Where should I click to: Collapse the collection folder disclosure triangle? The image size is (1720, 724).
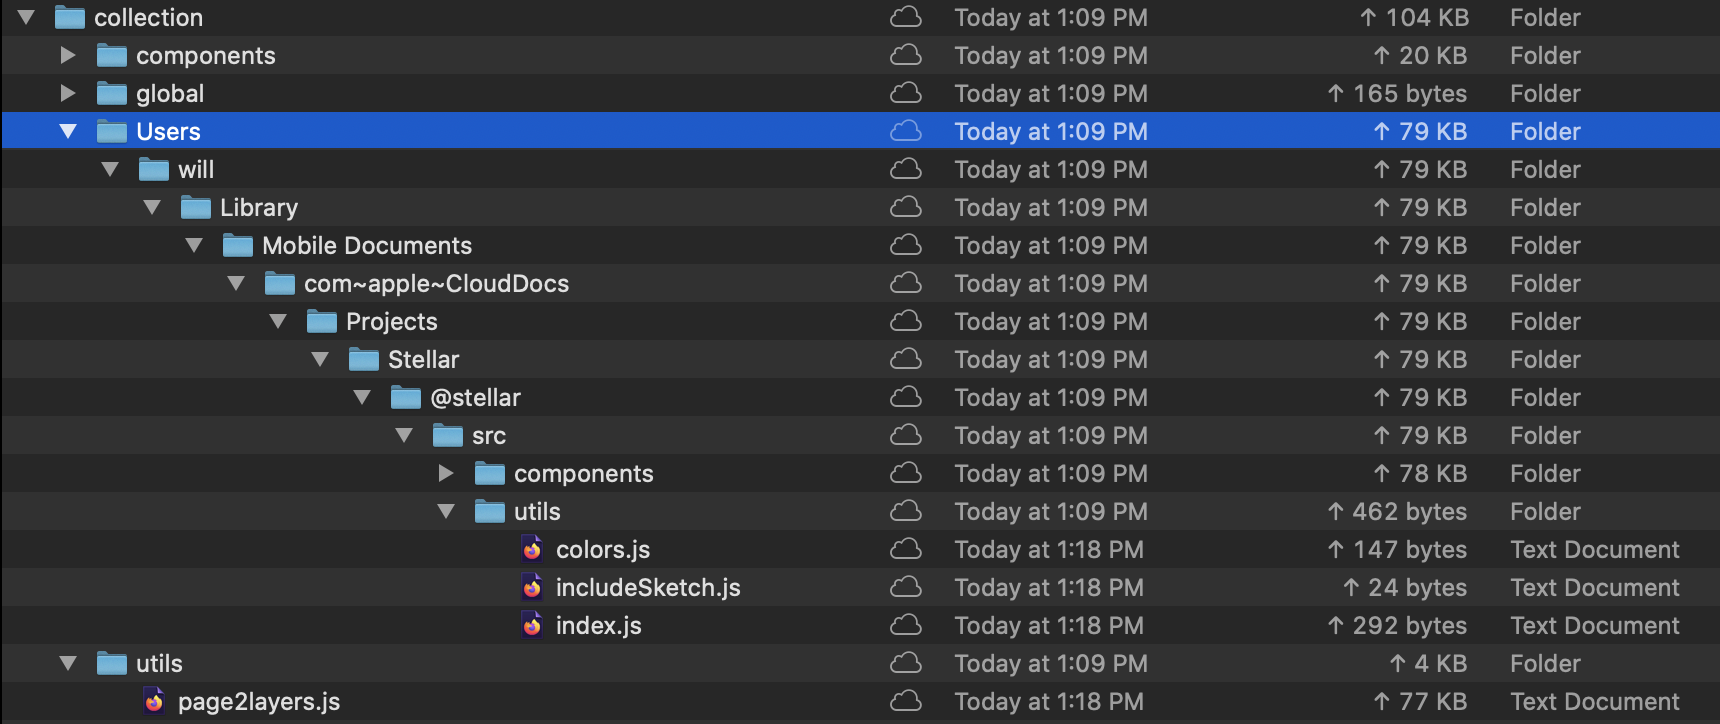[x=26, y=17]
